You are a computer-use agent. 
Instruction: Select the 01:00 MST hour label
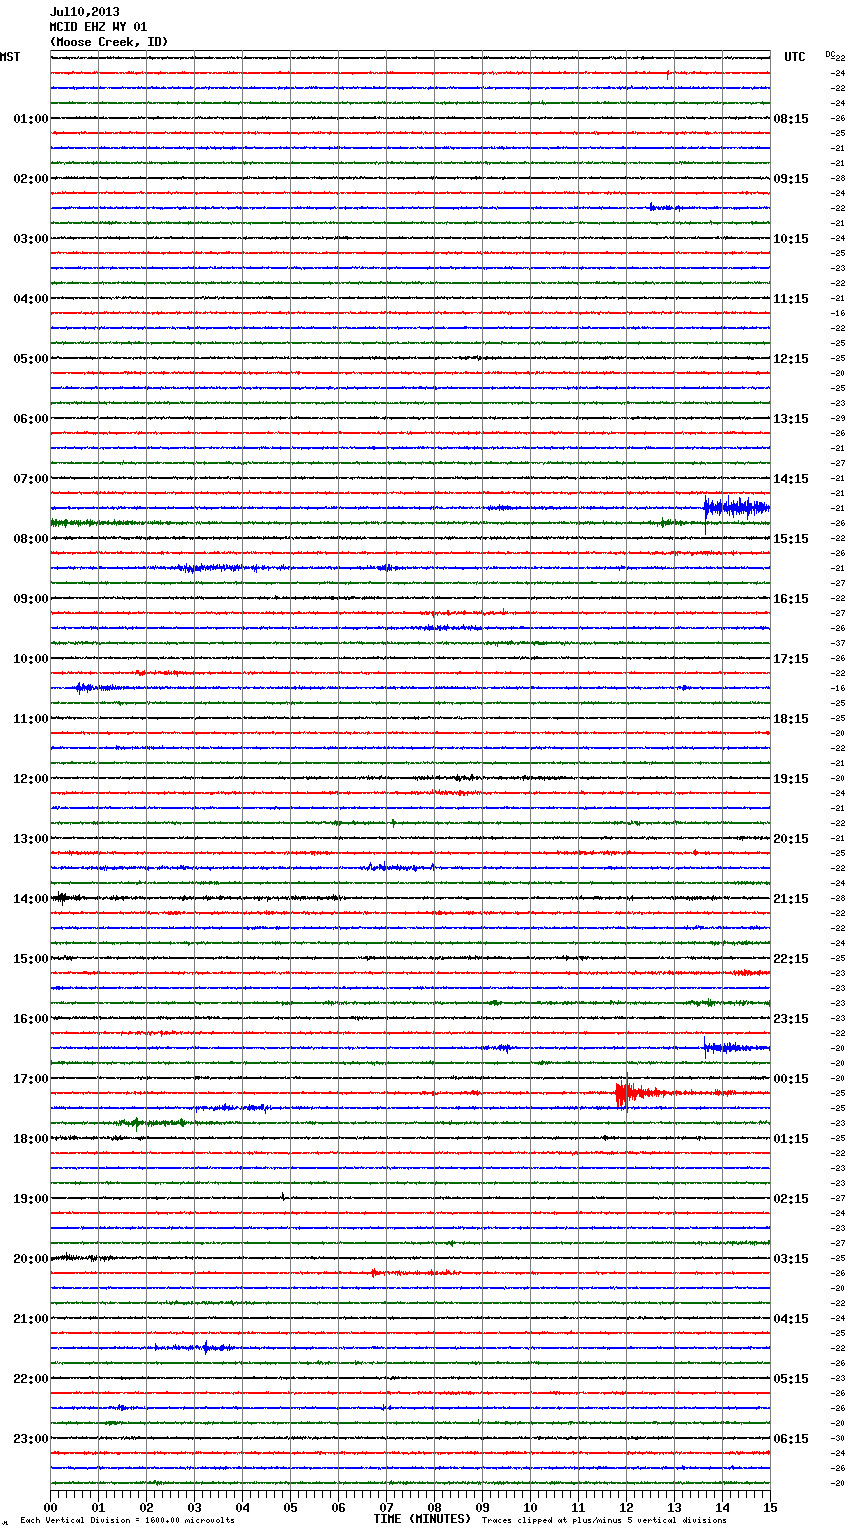(31, 119)
